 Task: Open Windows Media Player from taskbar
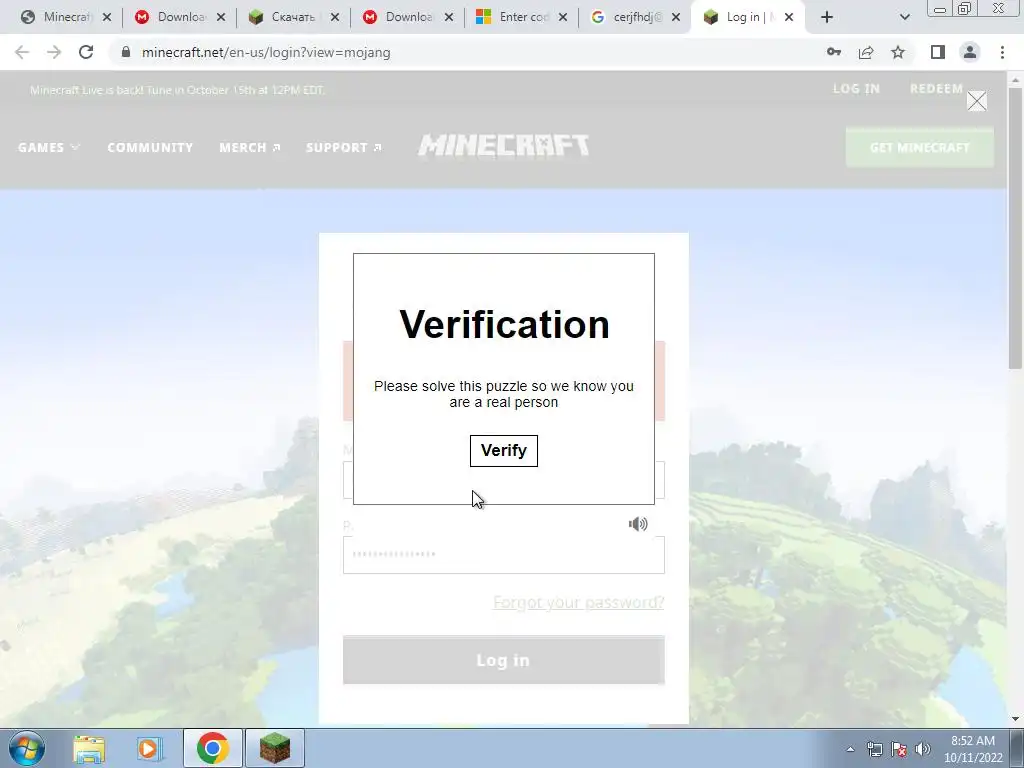[x=150, y=748]
